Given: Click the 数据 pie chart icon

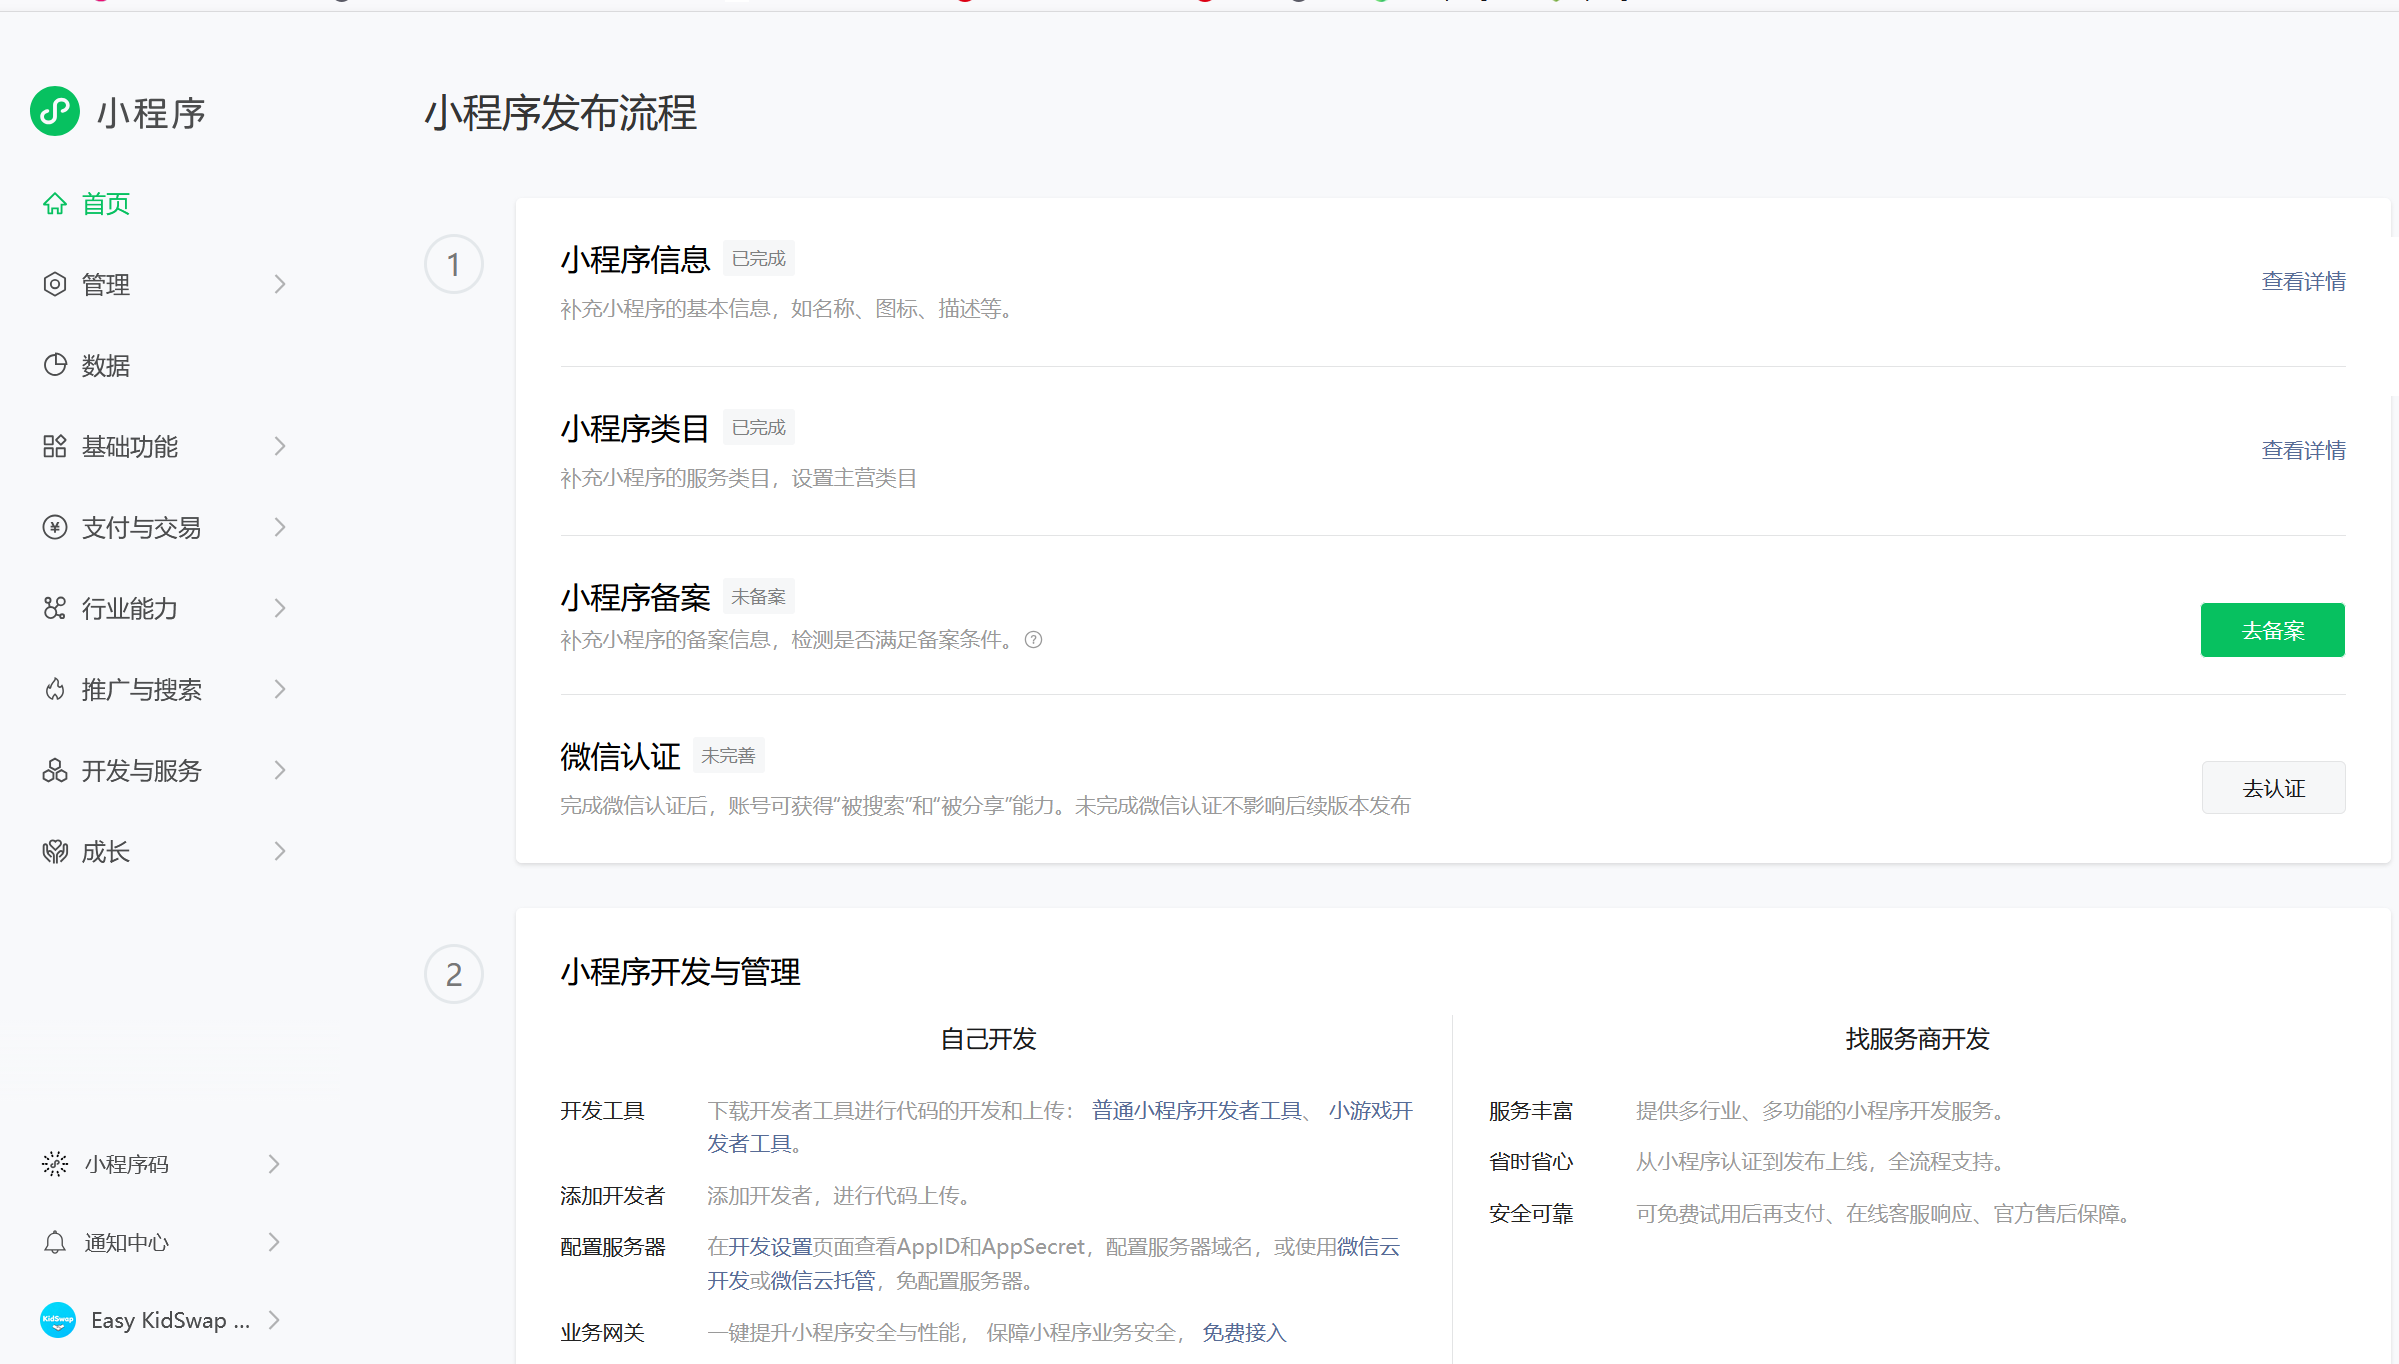Looking at the screenshot, I should pyautogui.click(x=55, y=365).
